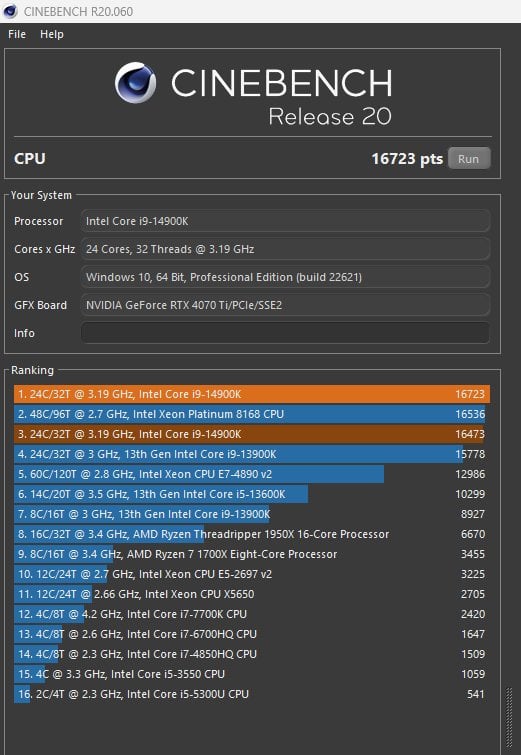Select the Xeon E7-4890 v2 ranking row
Viewport: 521px width, 755px height.
click(252, 474)
